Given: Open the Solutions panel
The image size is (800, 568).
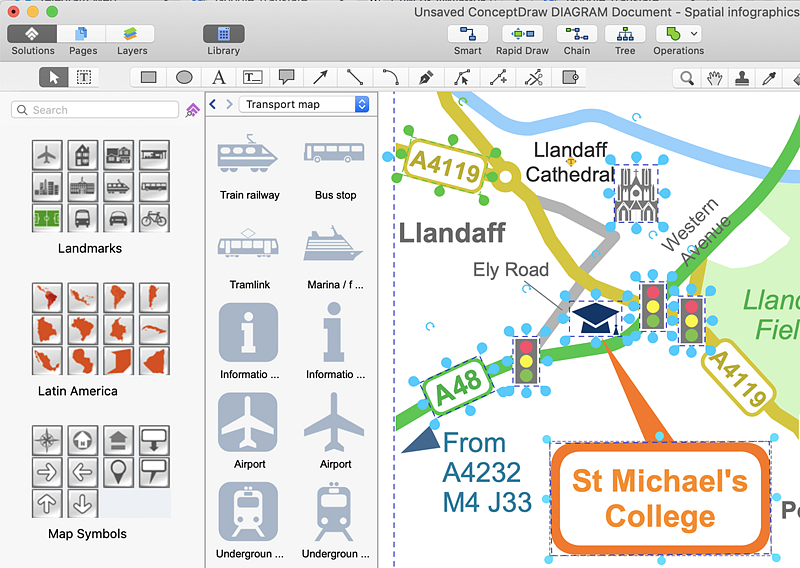Looking at the screenshot, I should pos(32,34).
